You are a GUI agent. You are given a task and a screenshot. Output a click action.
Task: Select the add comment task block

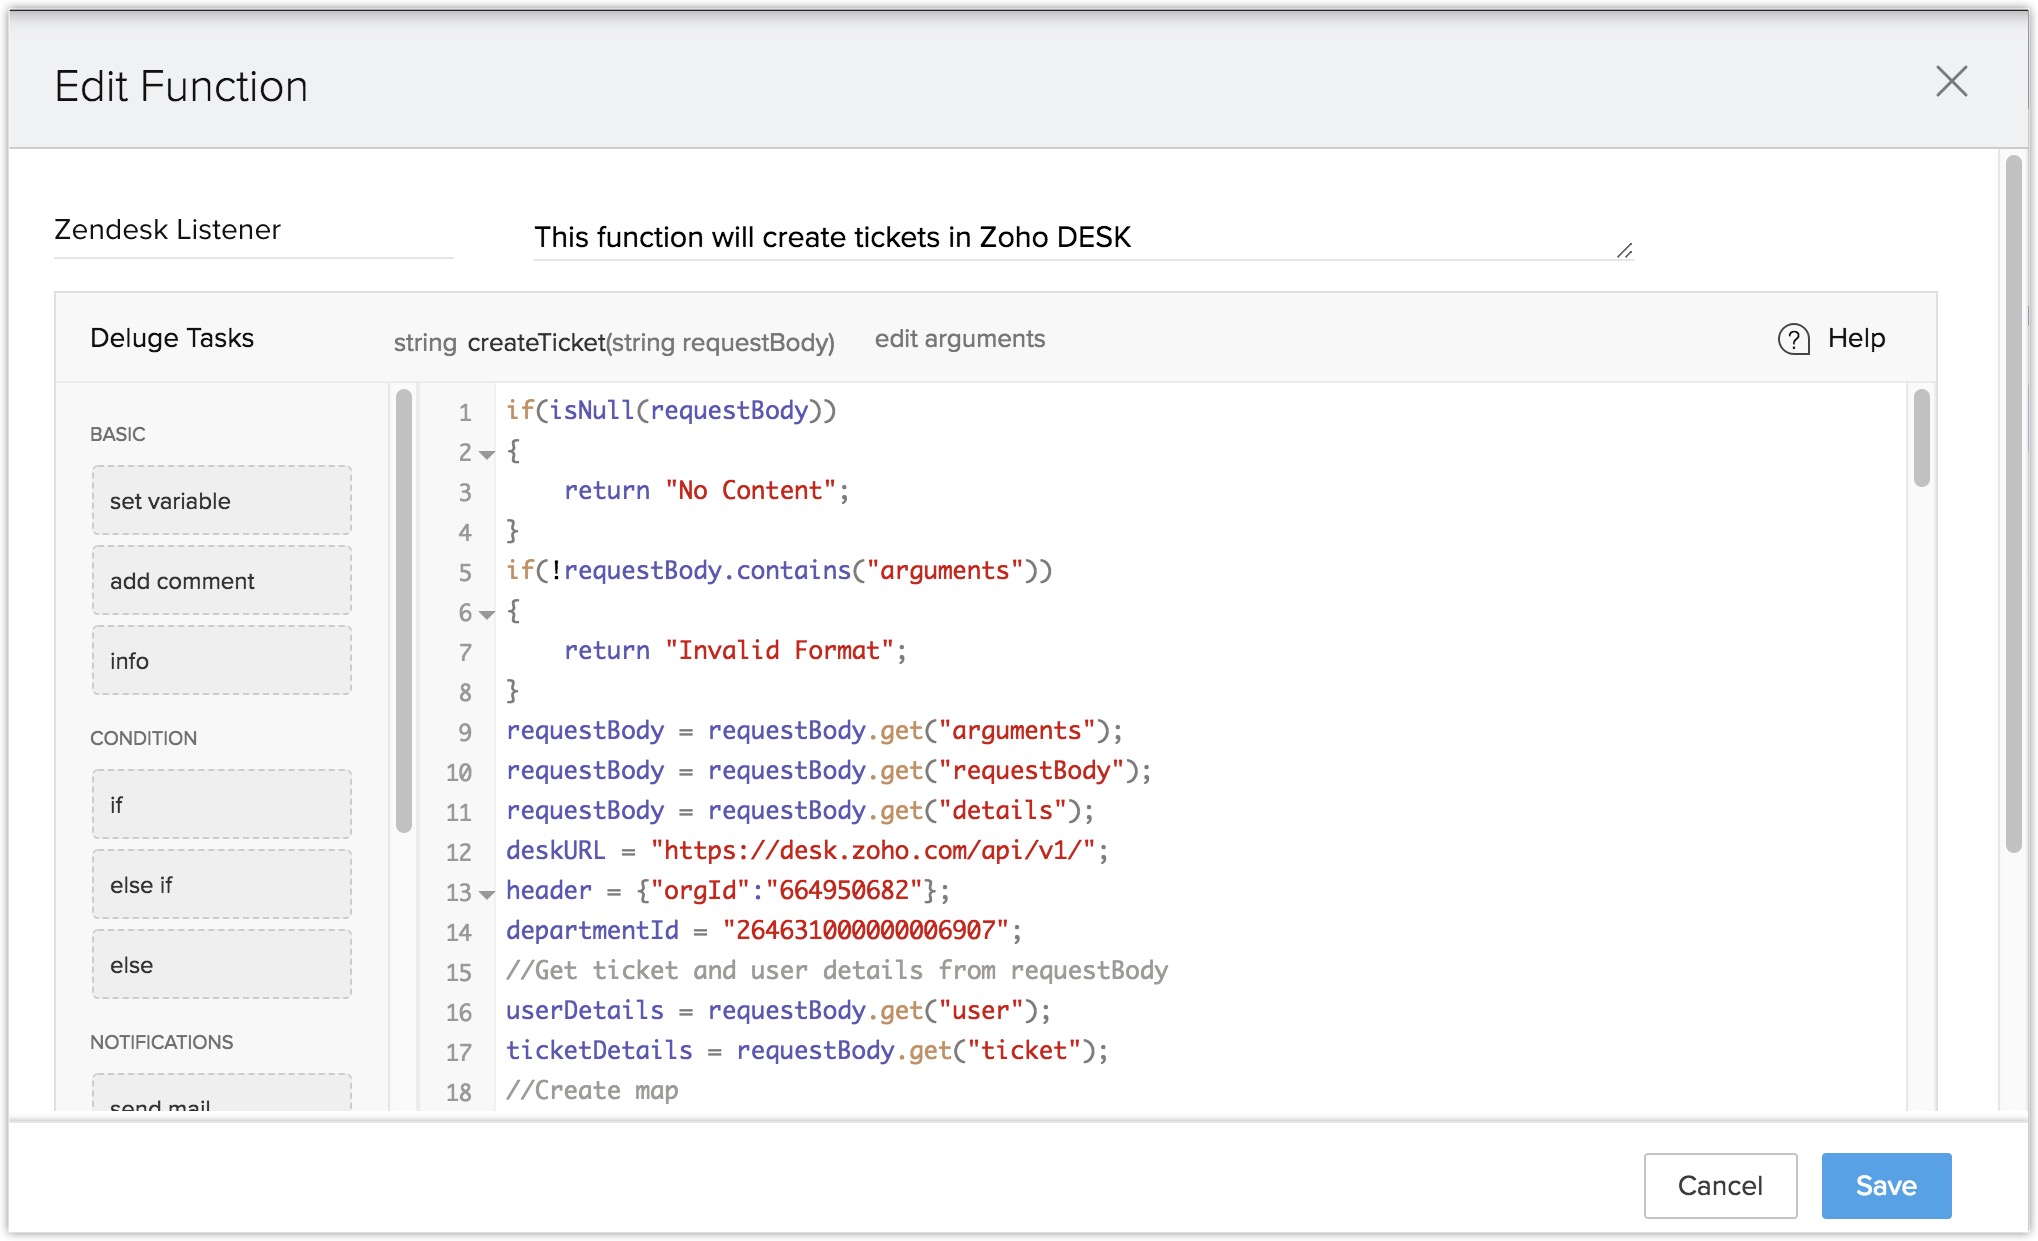[221, 580]
